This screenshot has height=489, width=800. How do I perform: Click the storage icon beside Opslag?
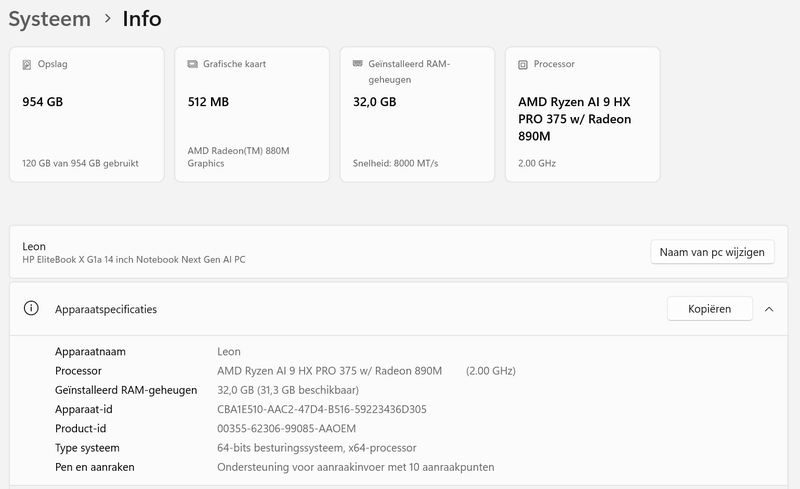click(x=27, y=65)
